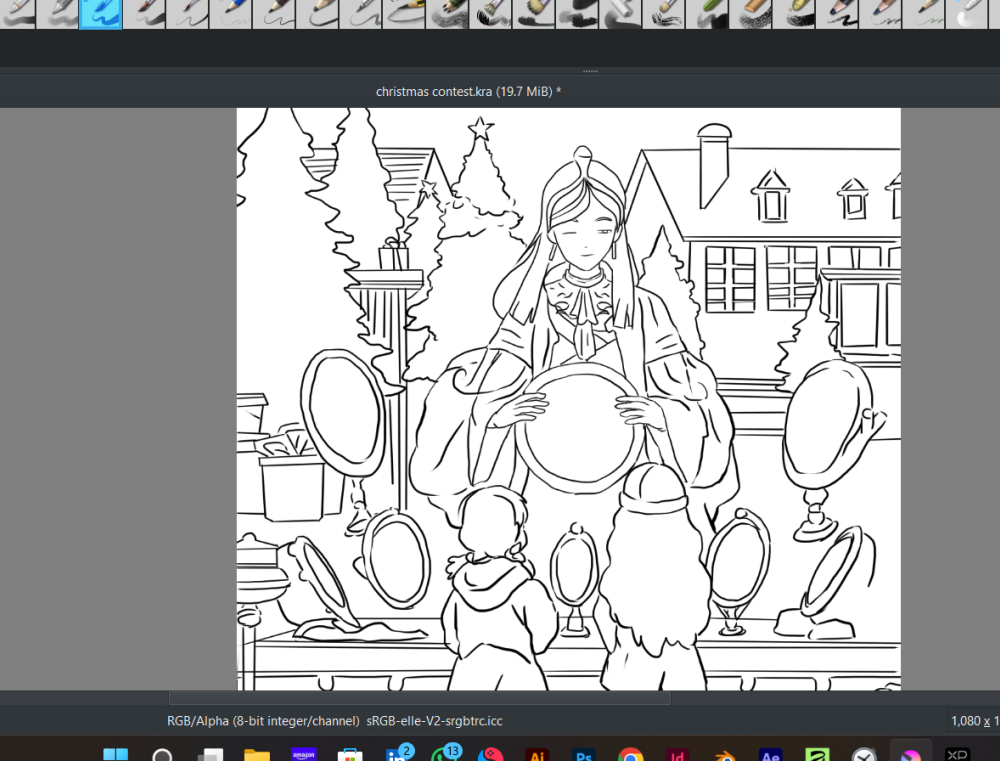Pick the blue pencil brush preset
The height and width of the screenshot is (761, 1000).
(x=230, y=13)
